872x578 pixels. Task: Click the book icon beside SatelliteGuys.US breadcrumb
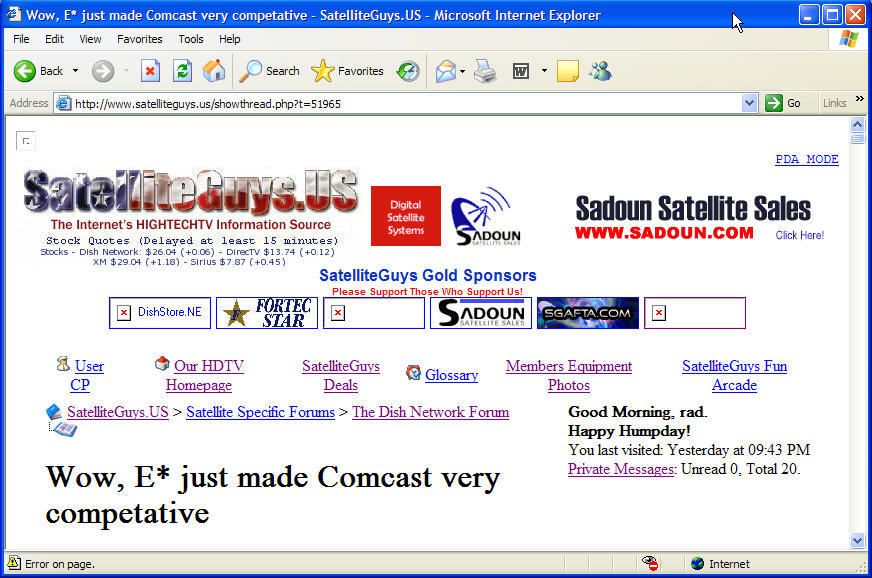(x=54, y=412)
